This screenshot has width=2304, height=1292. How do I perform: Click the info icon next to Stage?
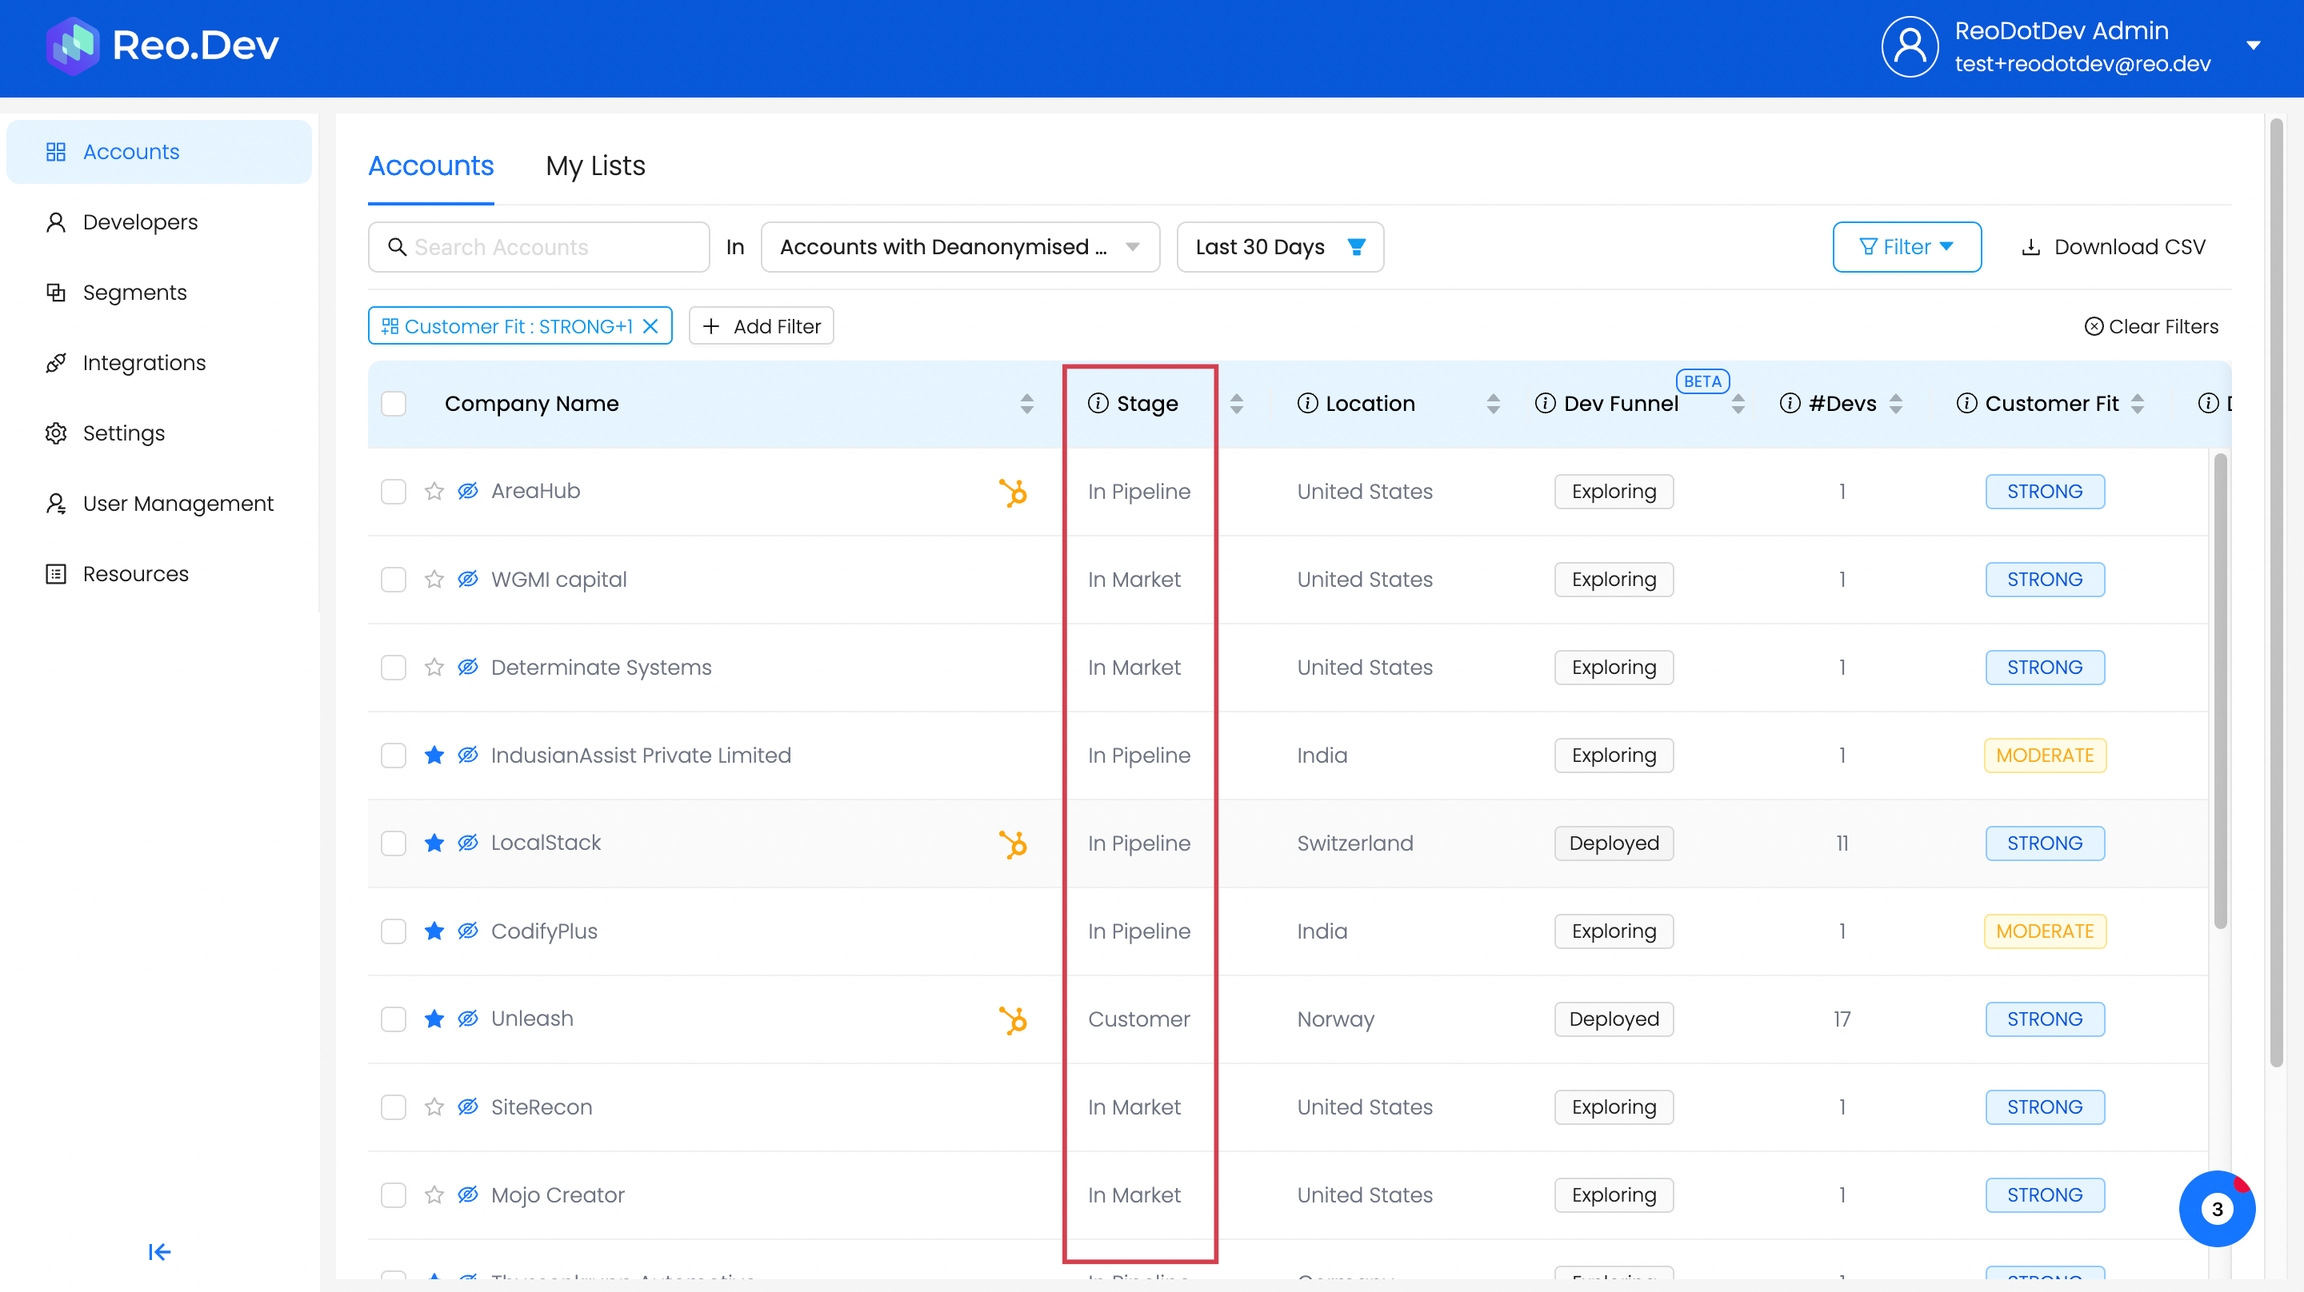click(1098, 403)
